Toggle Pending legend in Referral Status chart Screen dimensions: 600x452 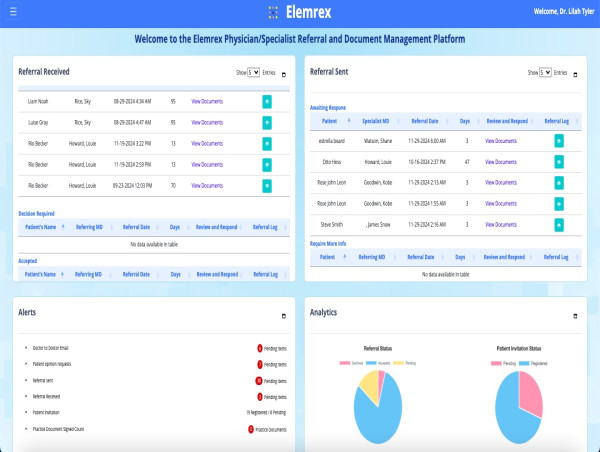tap(404, 363)
